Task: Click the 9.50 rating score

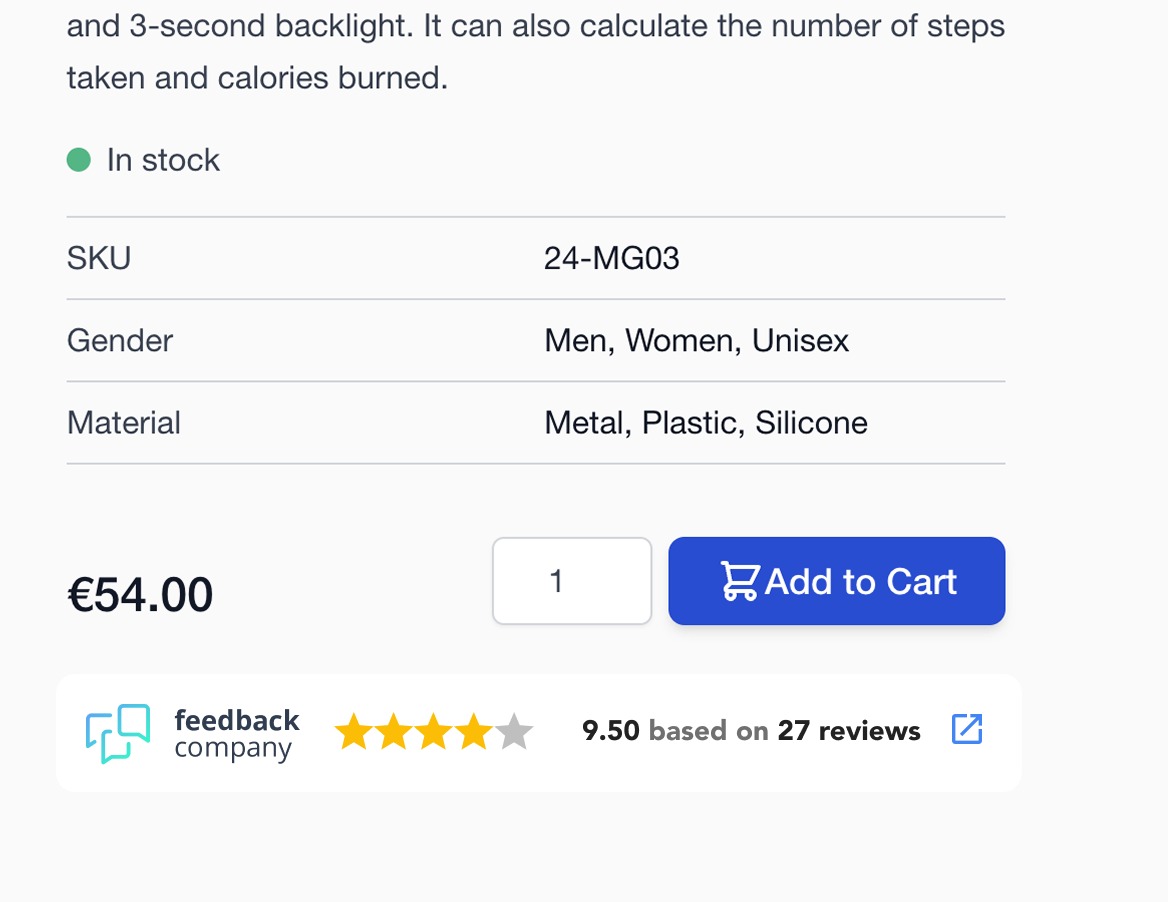Action: coord(610,731)
